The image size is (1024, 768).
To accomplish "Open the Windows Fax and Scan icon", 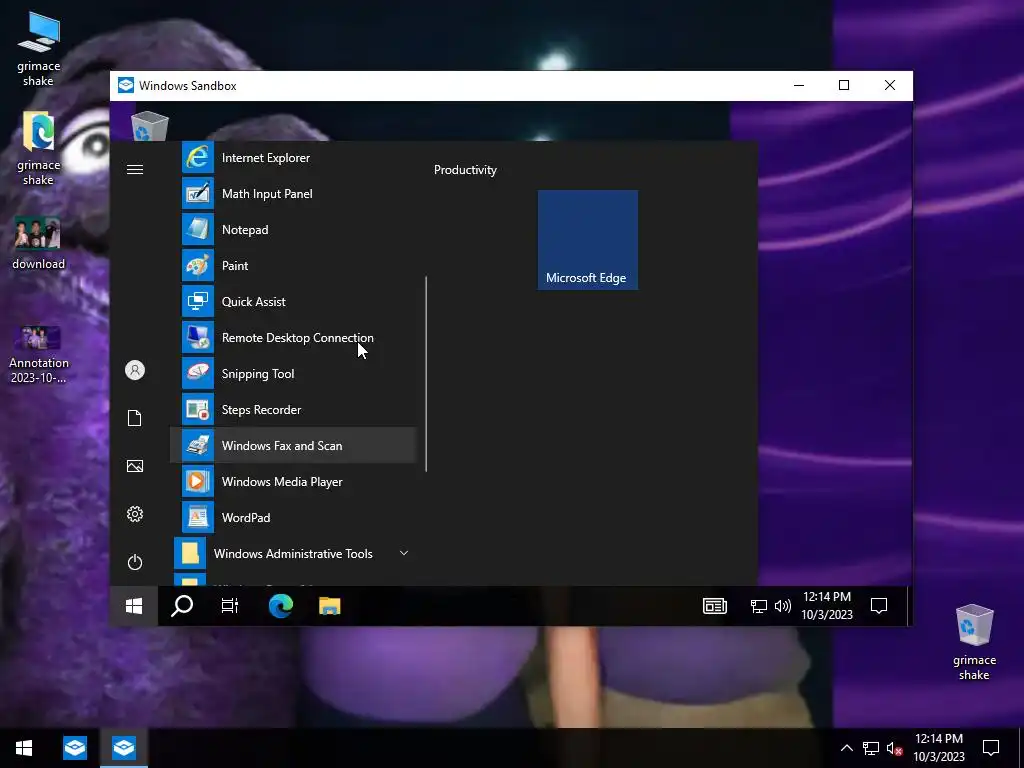I will click(x=197, y=445).
